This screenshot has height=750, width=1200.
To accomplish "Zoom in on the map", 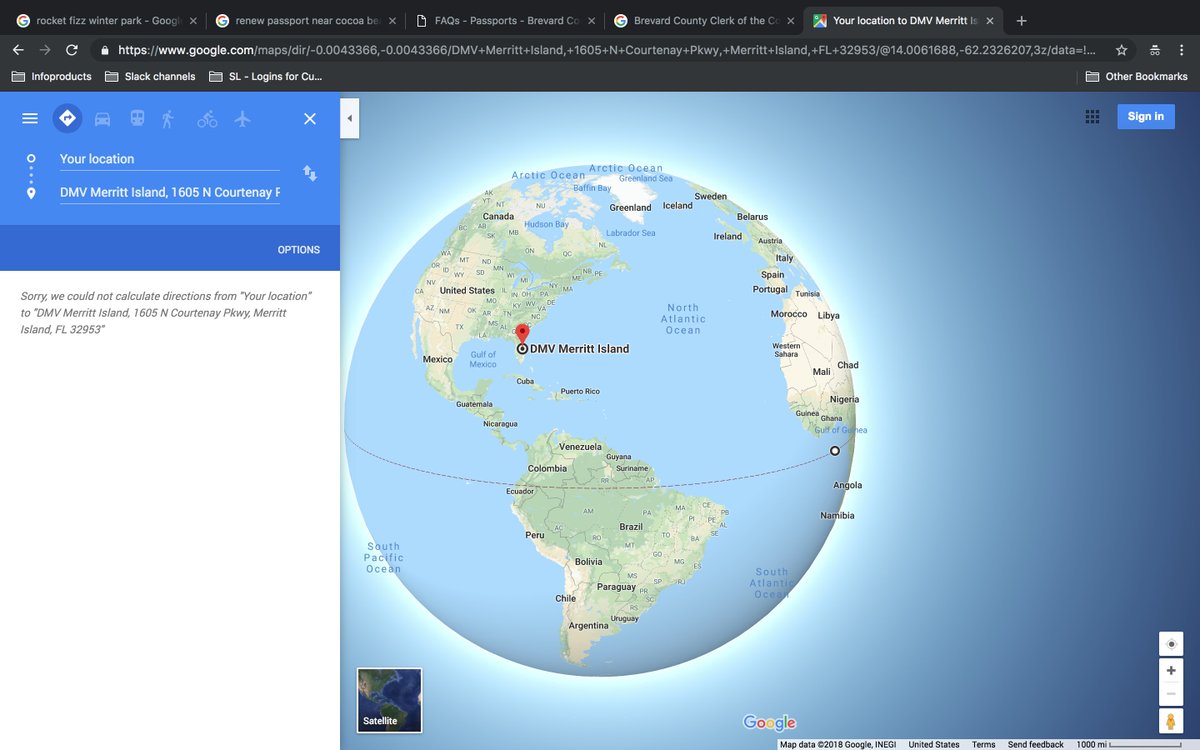I will 1171,671.
